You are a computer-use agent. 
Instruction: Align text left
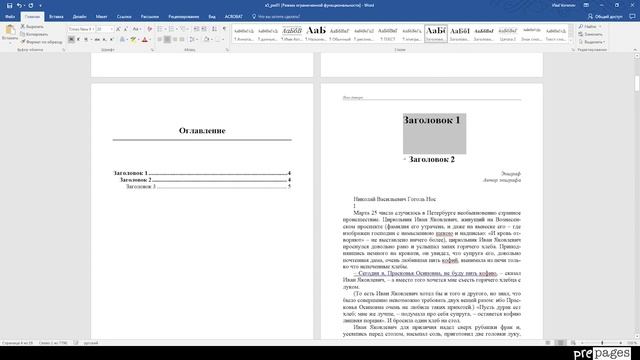160,40
